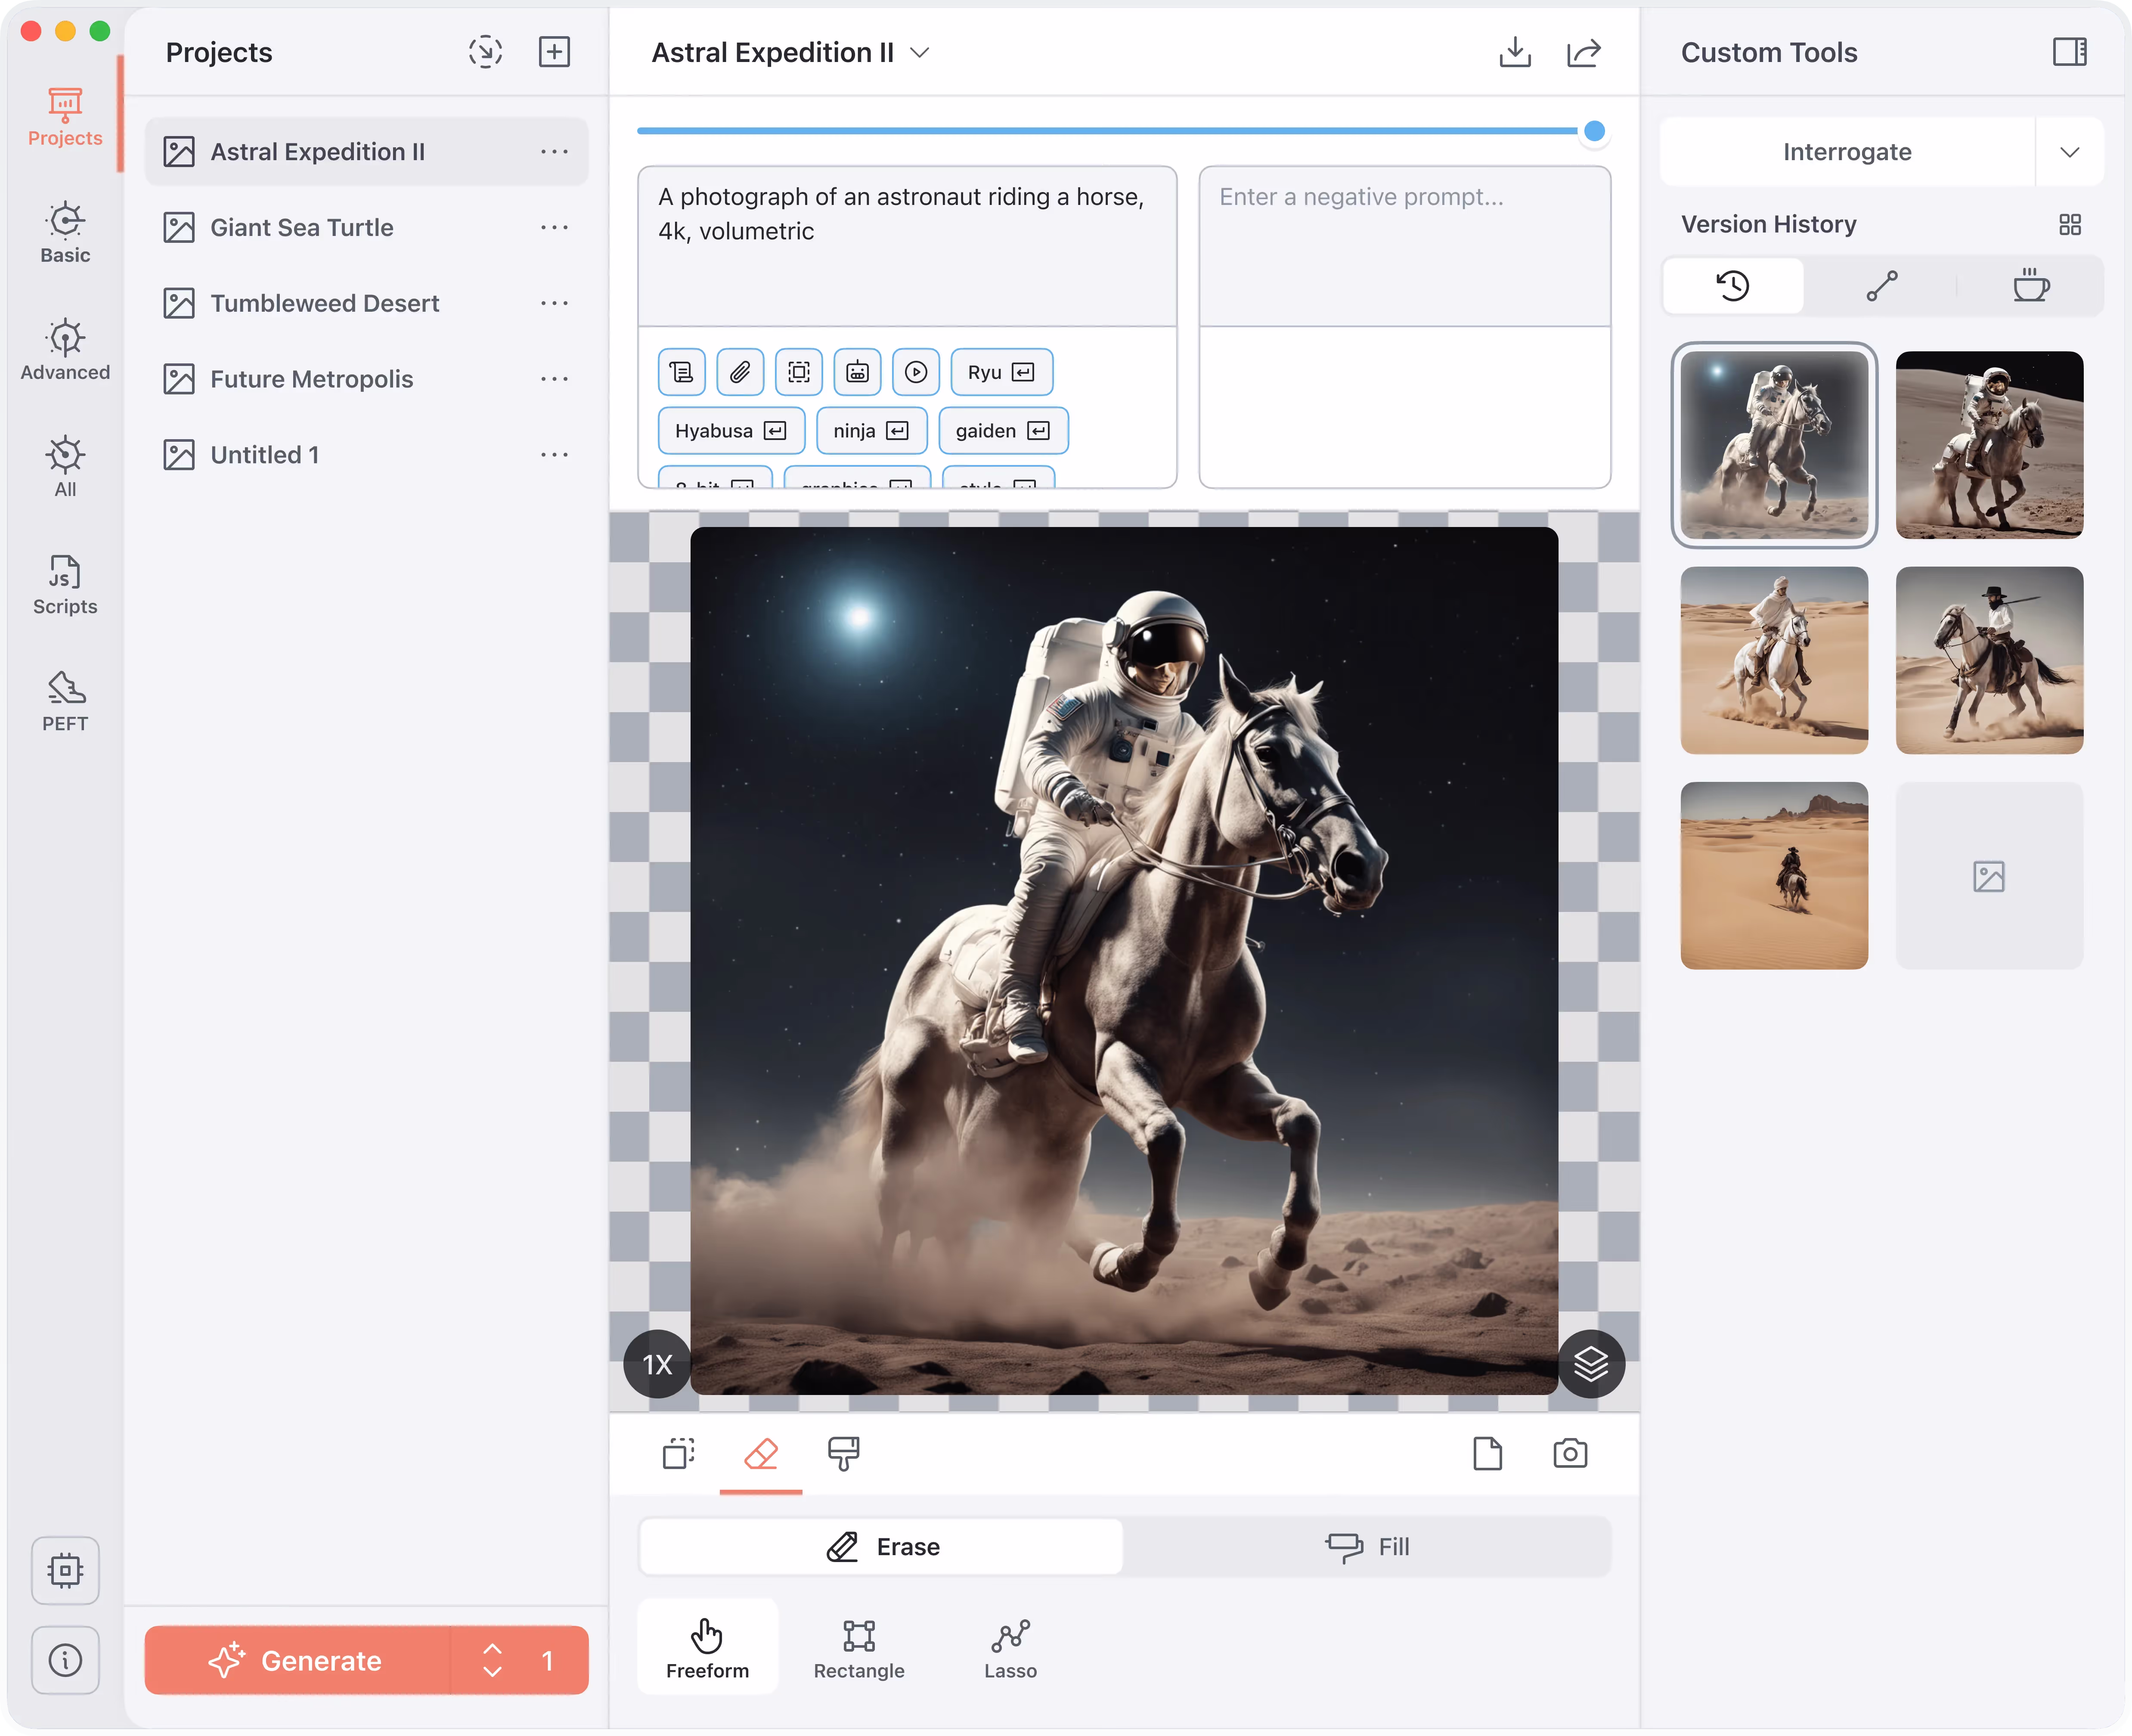The width and height of the screenshot is (2132, 1736).
Task: Open the Advanced settings sidebar tab
Action: point(65,351)
